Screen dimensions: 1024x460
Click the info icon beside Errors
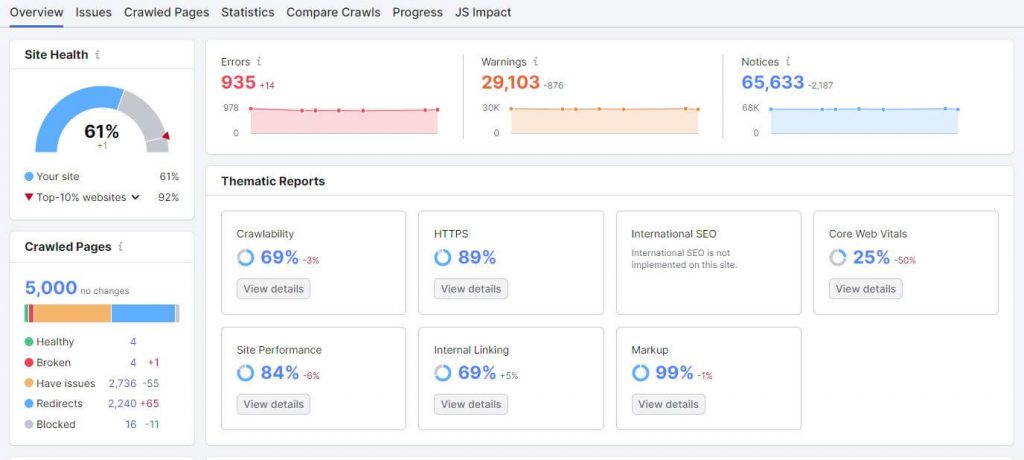click(259, 62)
